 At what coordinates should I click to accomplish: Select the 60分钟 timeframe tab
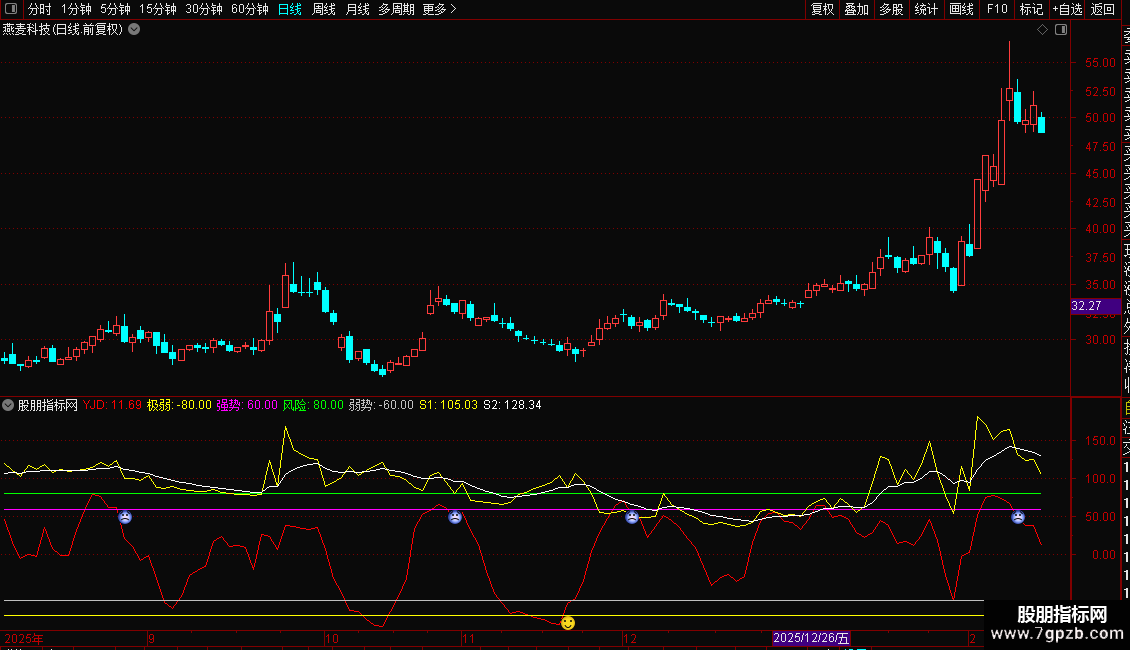pos(249,9)
